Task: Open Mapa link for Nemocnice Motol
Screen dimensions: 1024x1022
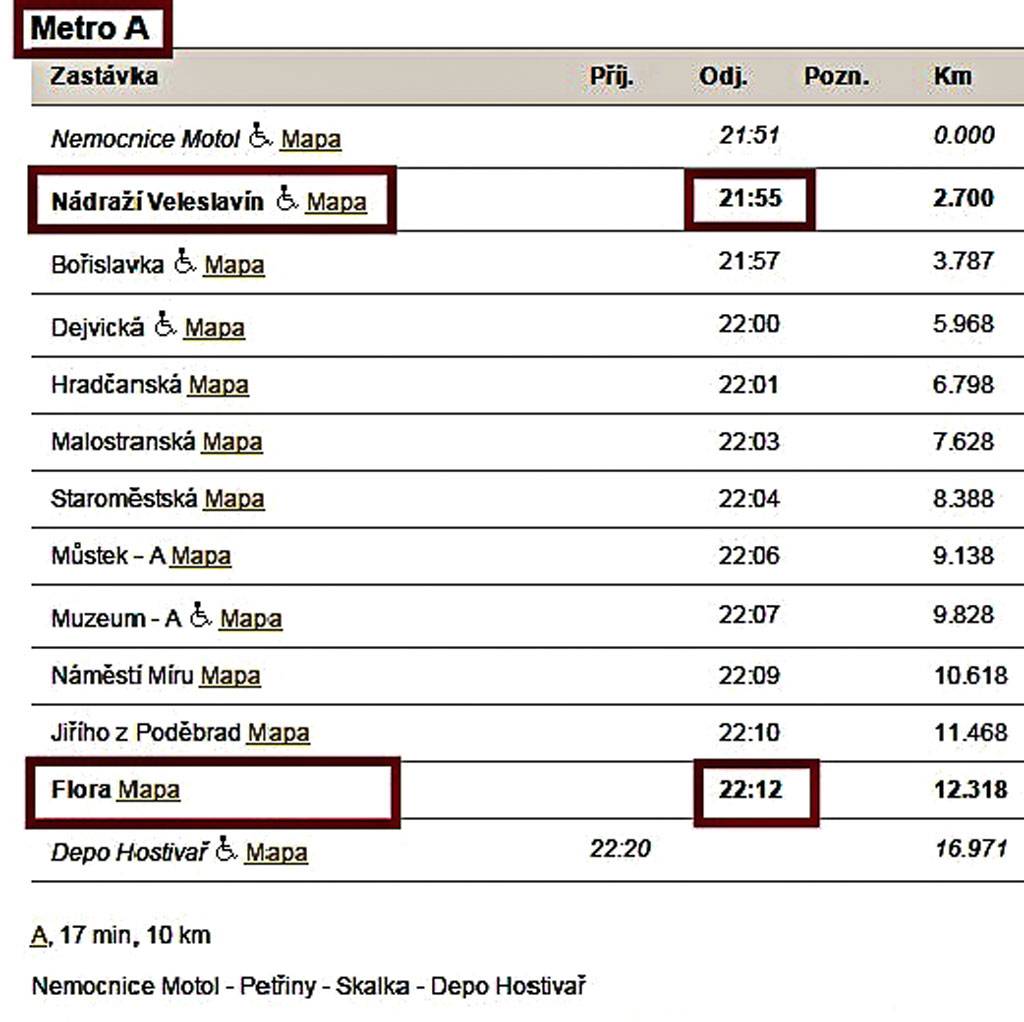Action: coord(310,139)
